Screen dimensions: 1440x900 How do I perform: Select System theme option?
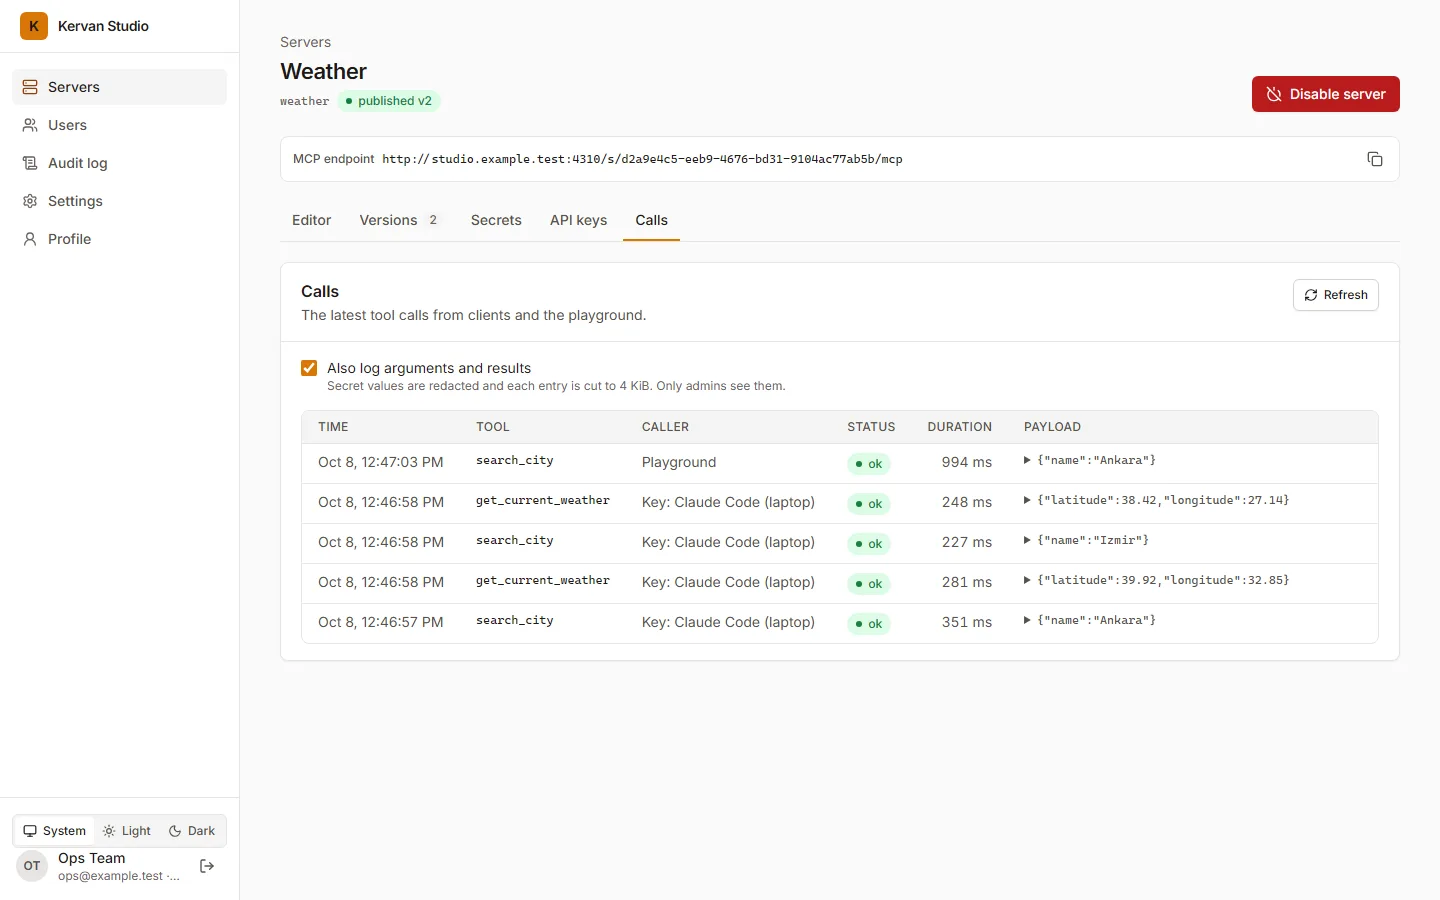tap(55, 831)
